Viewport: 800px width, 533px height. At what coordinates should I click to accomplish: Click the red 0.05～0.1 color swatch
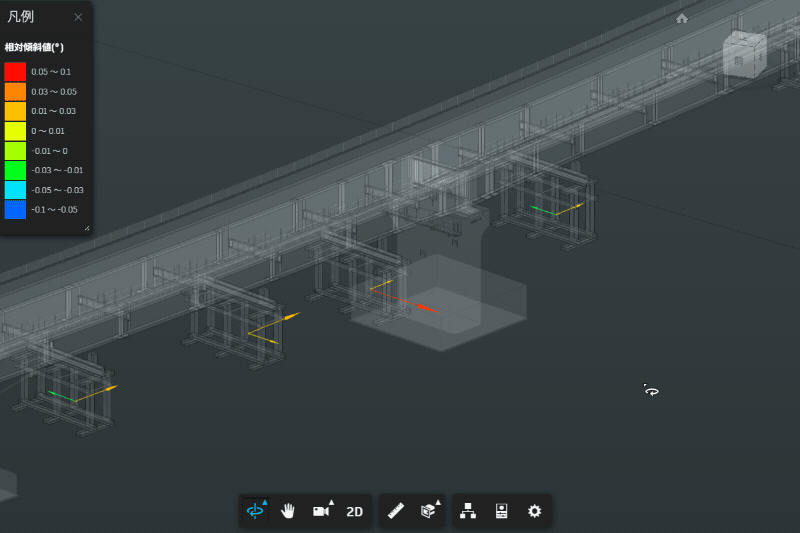(15, 72)
